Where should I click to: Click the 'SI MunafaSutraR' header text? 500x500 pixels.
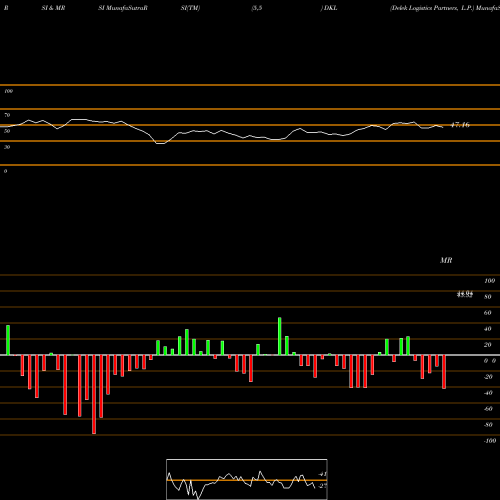123,8
